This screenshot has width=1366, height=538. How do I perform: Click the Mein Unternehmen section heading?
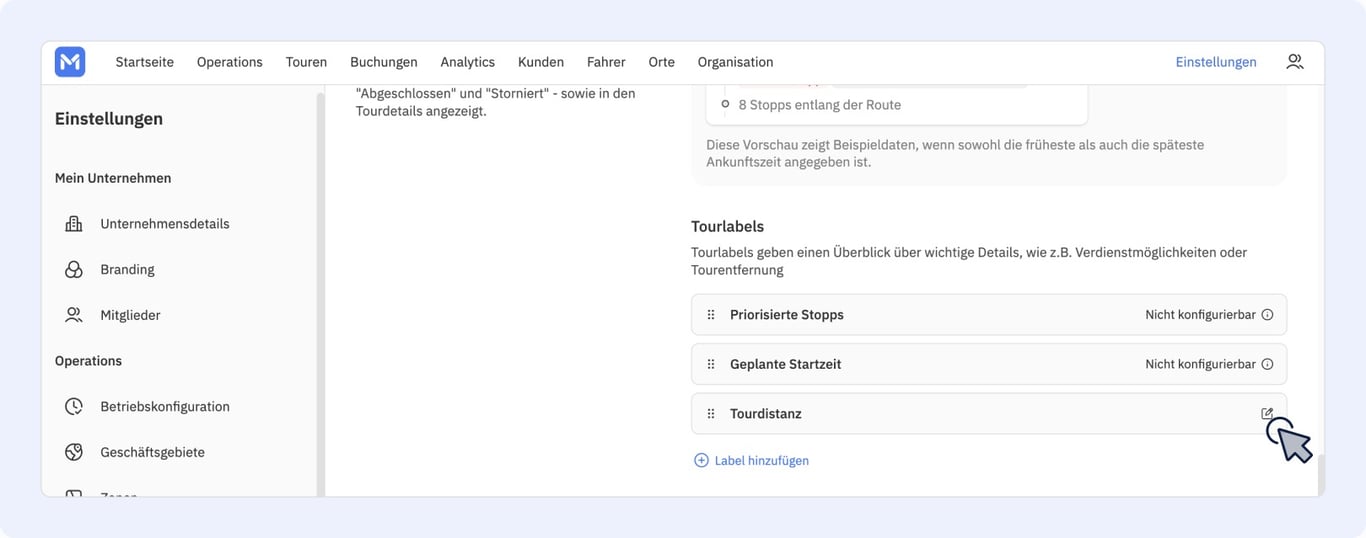(113, 178)
